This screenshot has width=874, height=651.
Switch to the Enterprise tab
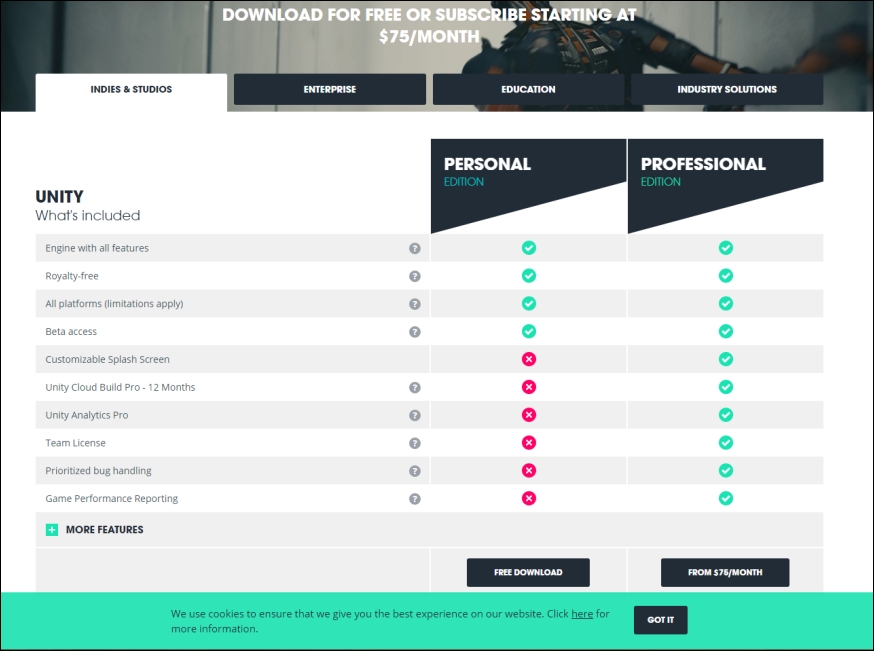330,89
